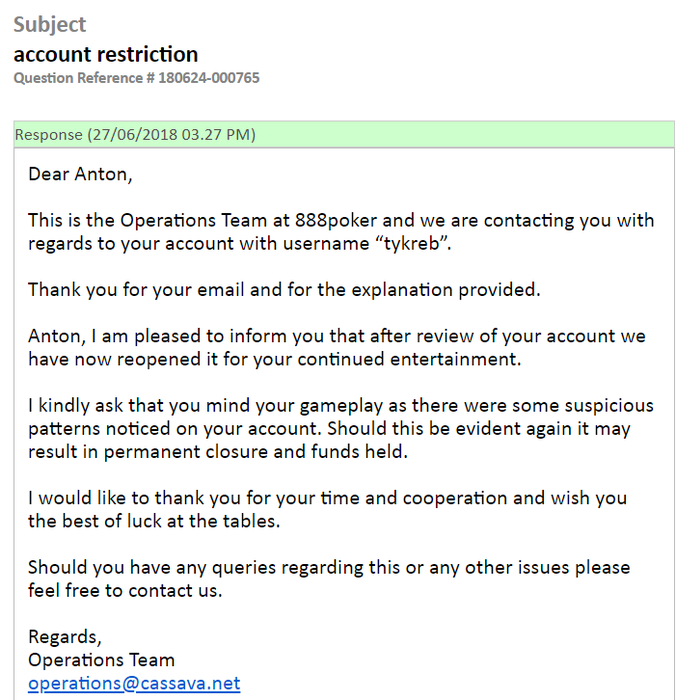Viewport: 676px width, 700px height.
Task: Click the 'suspicious patterns noticed' line
Action: [x=330, y=428]
